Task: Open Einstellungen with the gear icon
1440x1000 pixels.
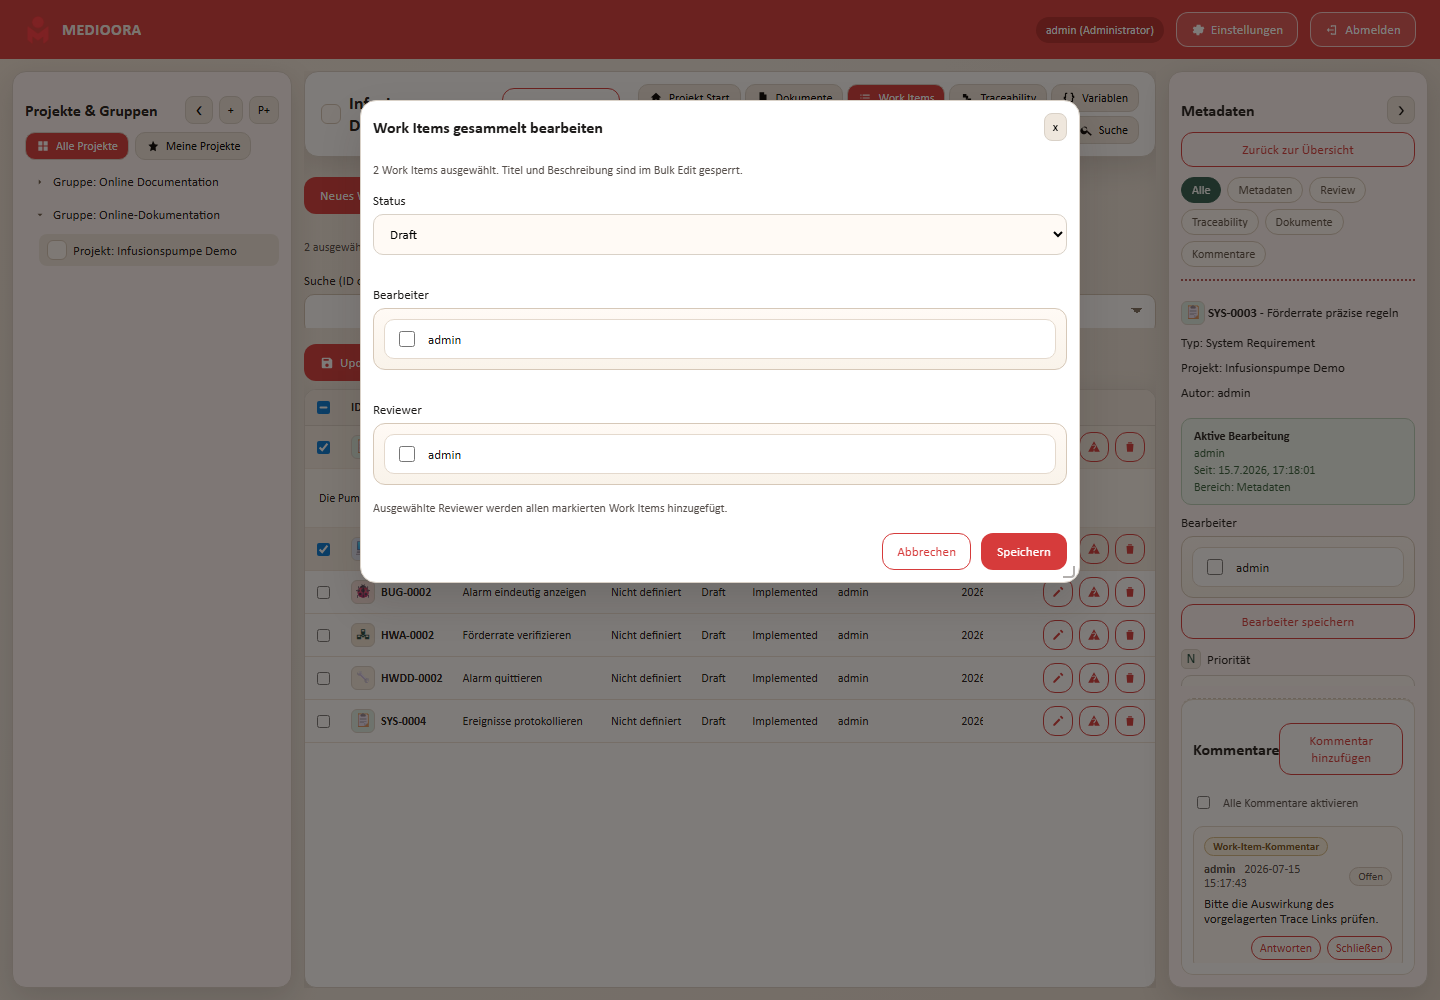Action: (x=1237, y=30)
